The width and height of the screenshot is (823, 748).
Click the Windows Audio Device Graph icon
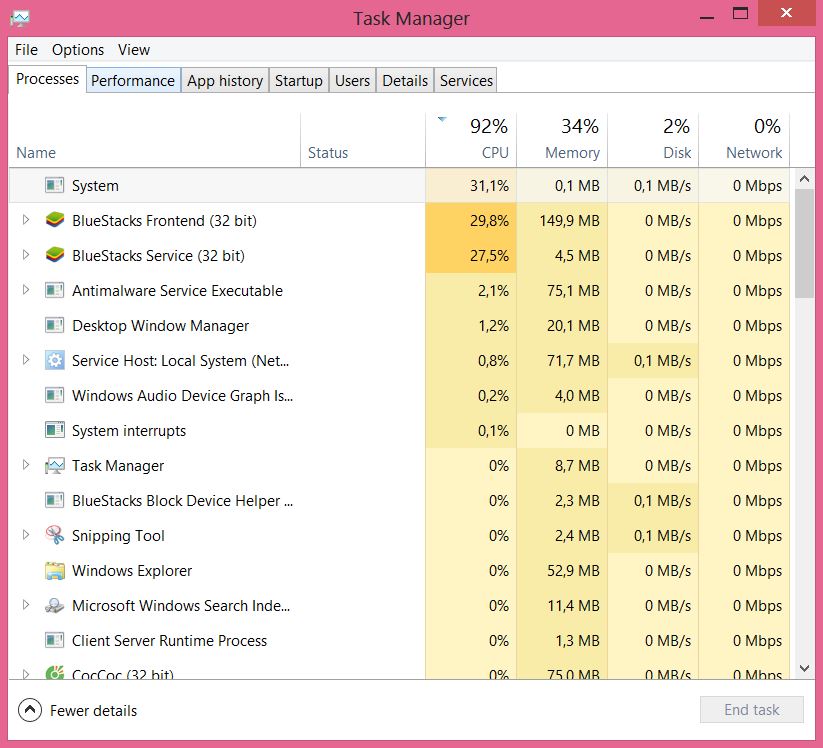click(55, 395)
